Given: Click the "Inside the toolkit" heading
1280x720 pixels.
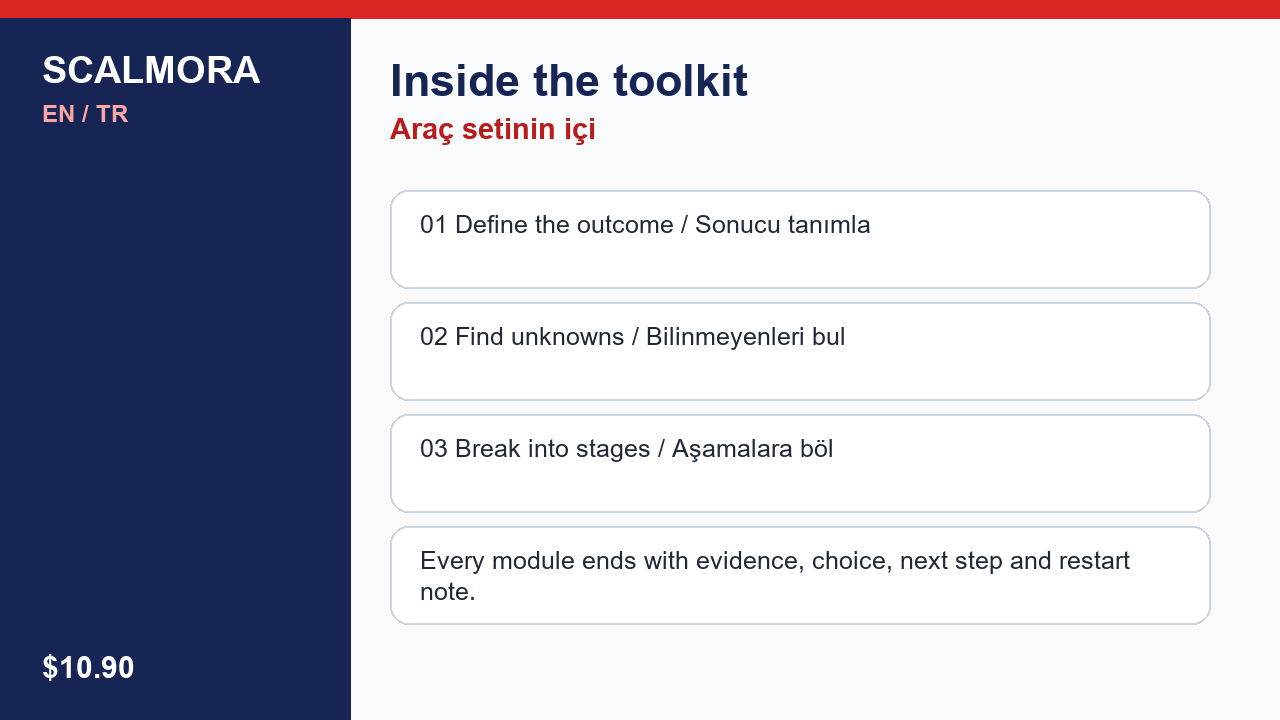Looking at the screenshot, I should coord(569,81).
